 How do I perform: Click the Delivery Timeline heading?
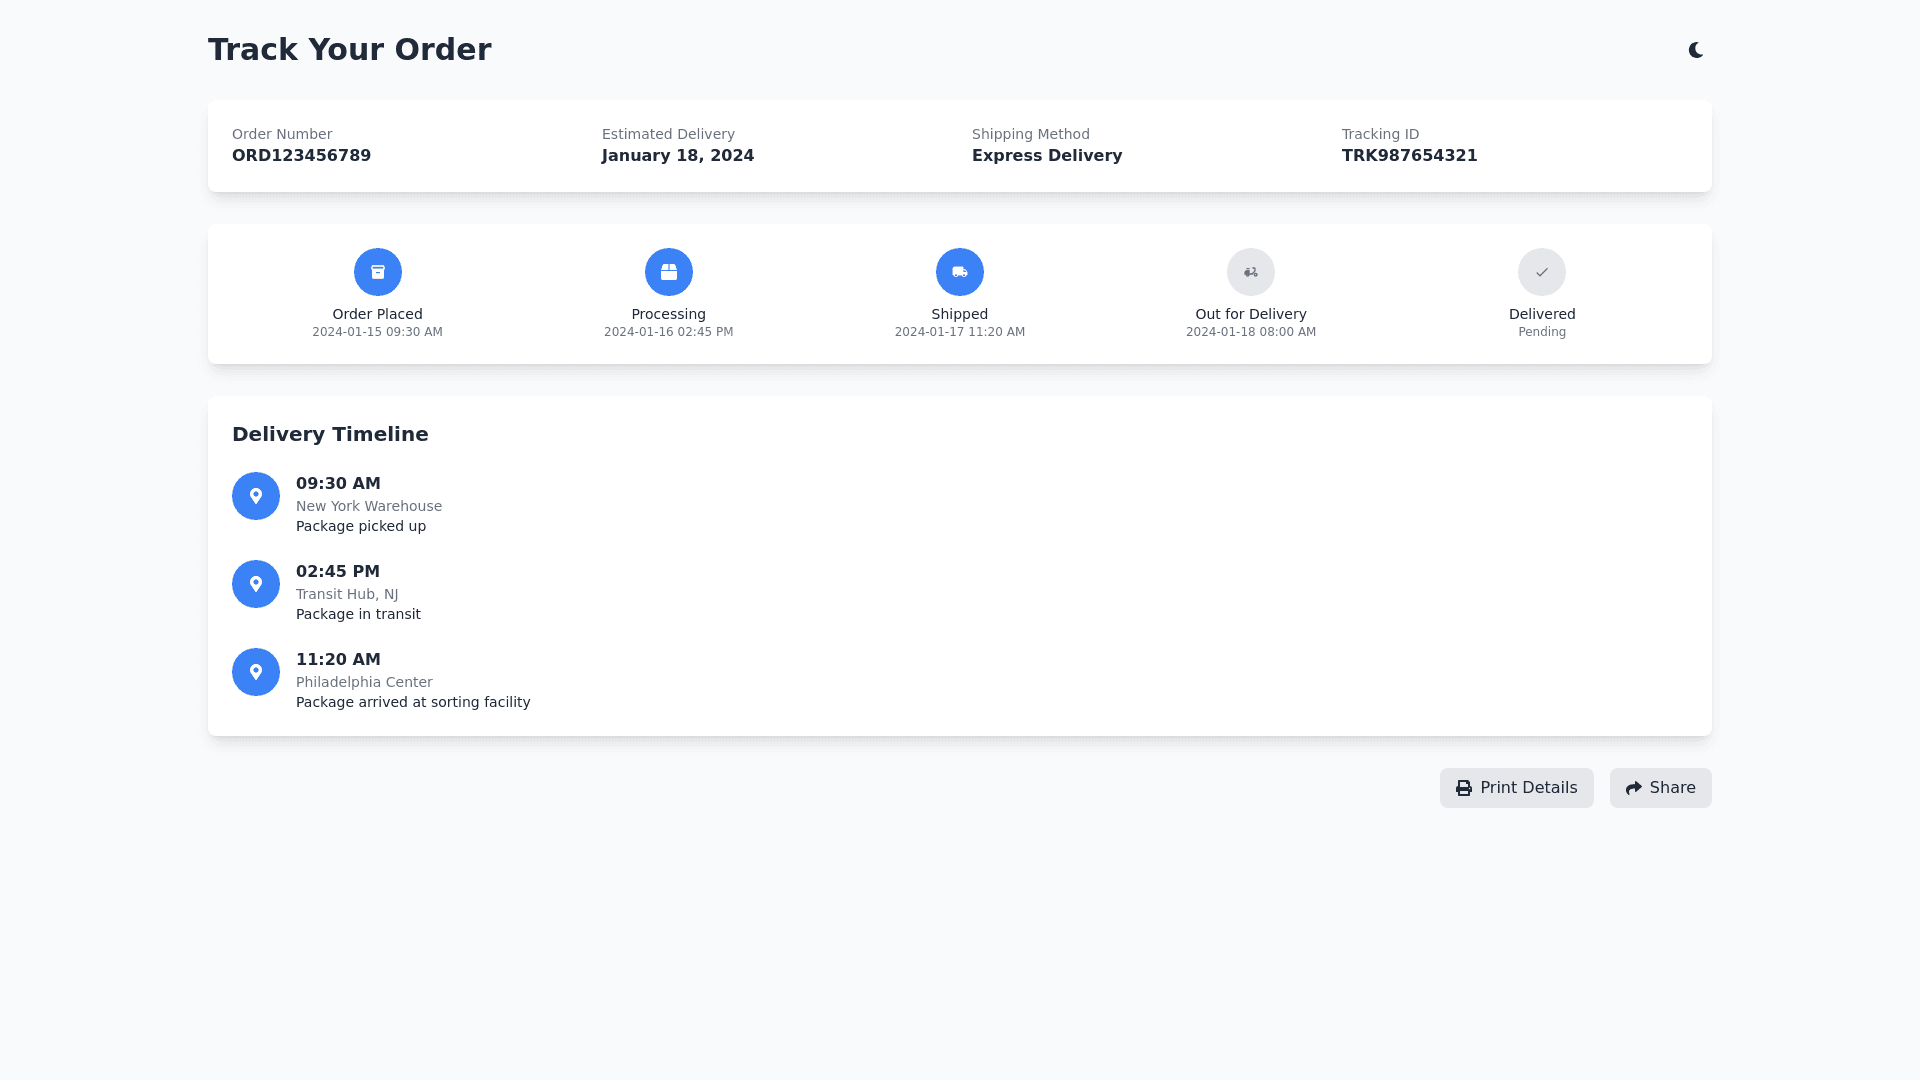click(330, 434)
